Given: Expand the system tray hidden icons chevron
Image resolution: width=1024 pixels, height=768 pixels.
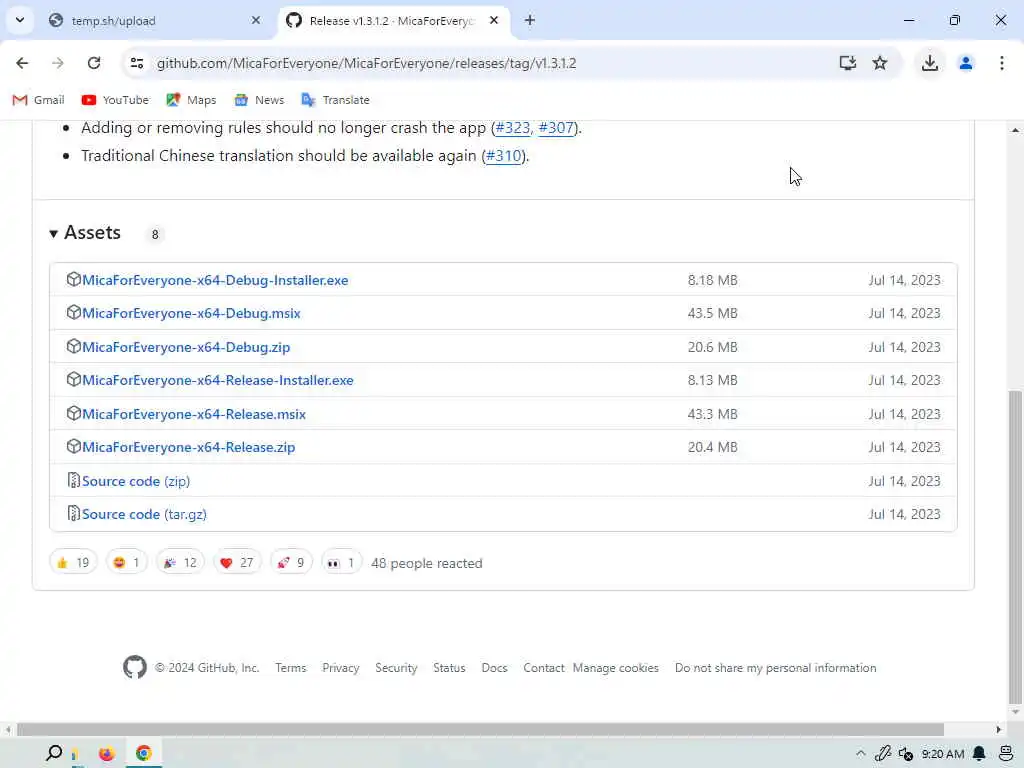Looking at the screenshot, I should point(861,754).
